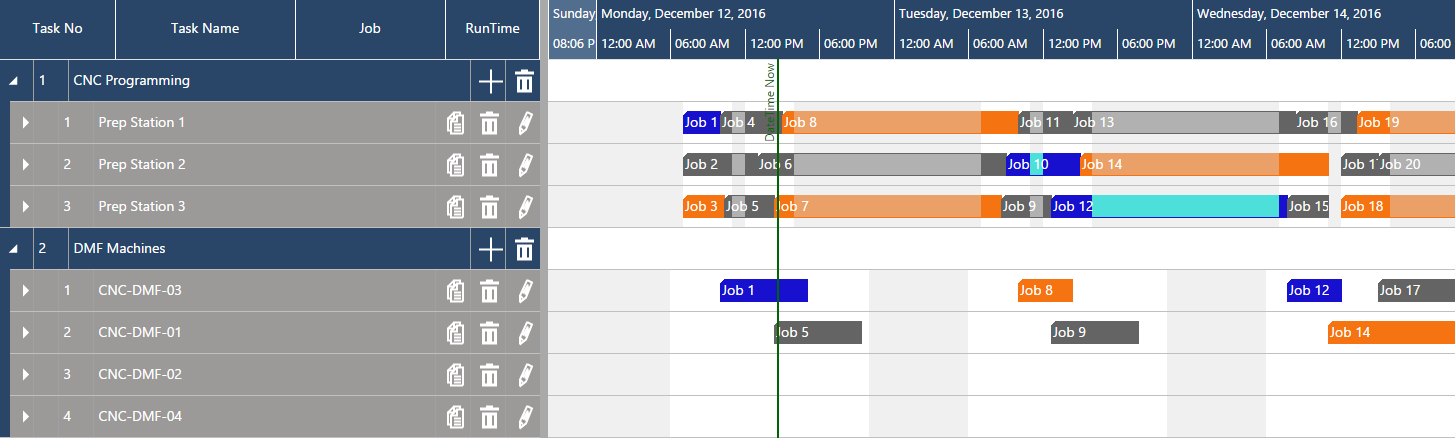
Task: Click the Date Time Now marker line
Action: pyautogui.click(x=777, y=250)
